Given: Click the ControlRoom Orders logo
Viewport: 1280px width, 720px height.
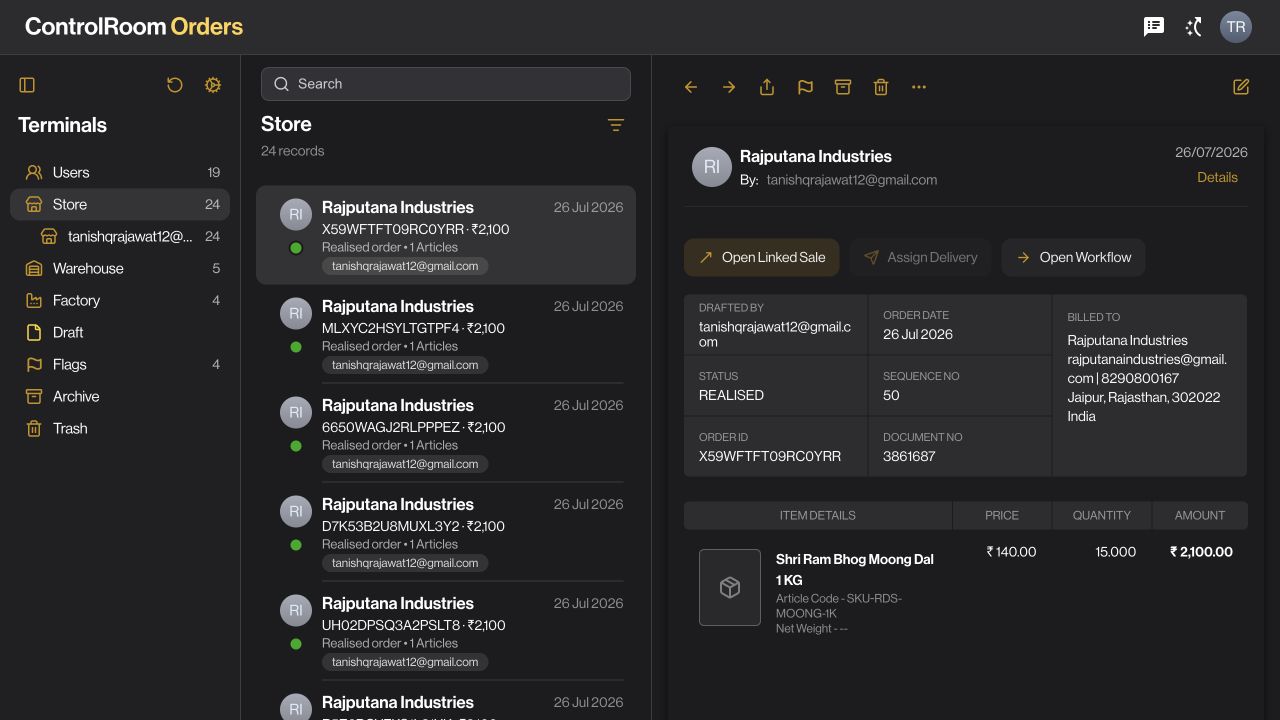Looking at the screenshot, I should pyautogui.click(x=134, y=27).
